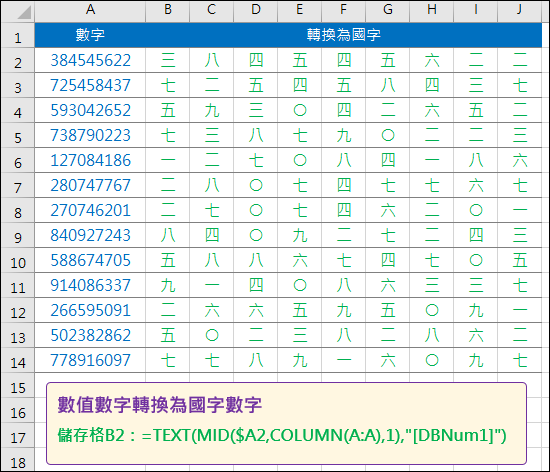Select column F header

344,11
